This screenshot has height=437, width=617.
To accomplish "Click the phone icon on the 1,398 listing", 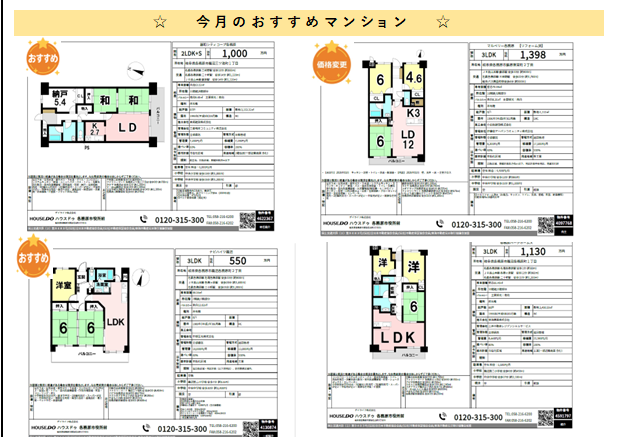I will tap(440, 224).
